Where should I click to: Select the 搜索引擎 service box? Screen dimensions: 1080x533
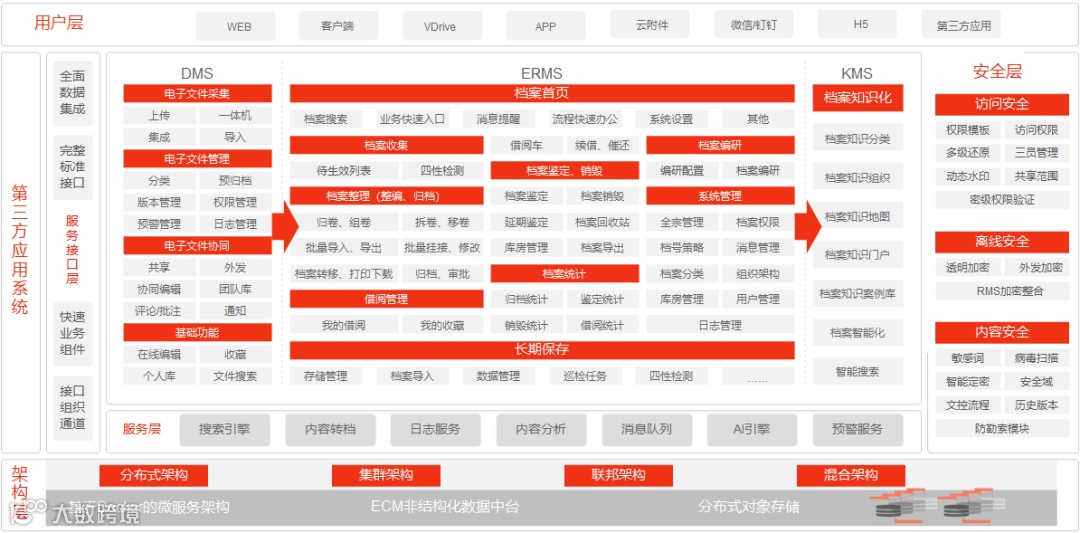(225, 430)
